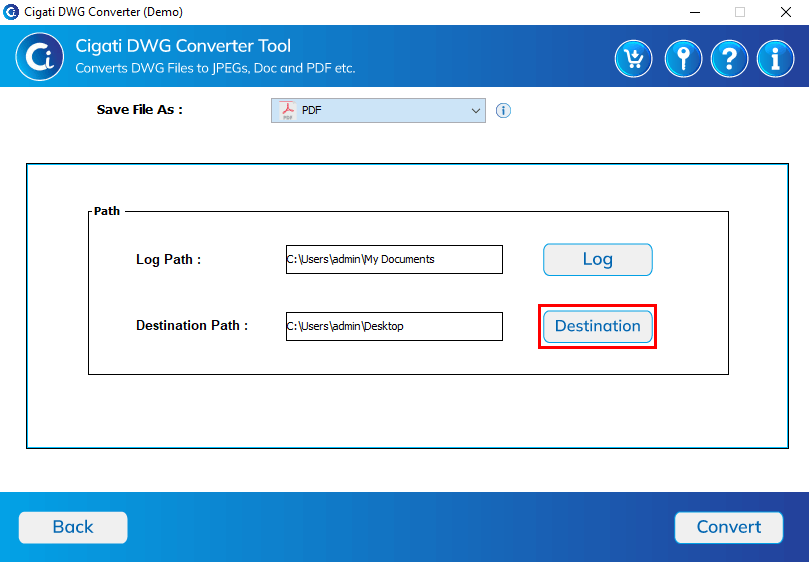Click the question mark help icon

pos(729,59)
